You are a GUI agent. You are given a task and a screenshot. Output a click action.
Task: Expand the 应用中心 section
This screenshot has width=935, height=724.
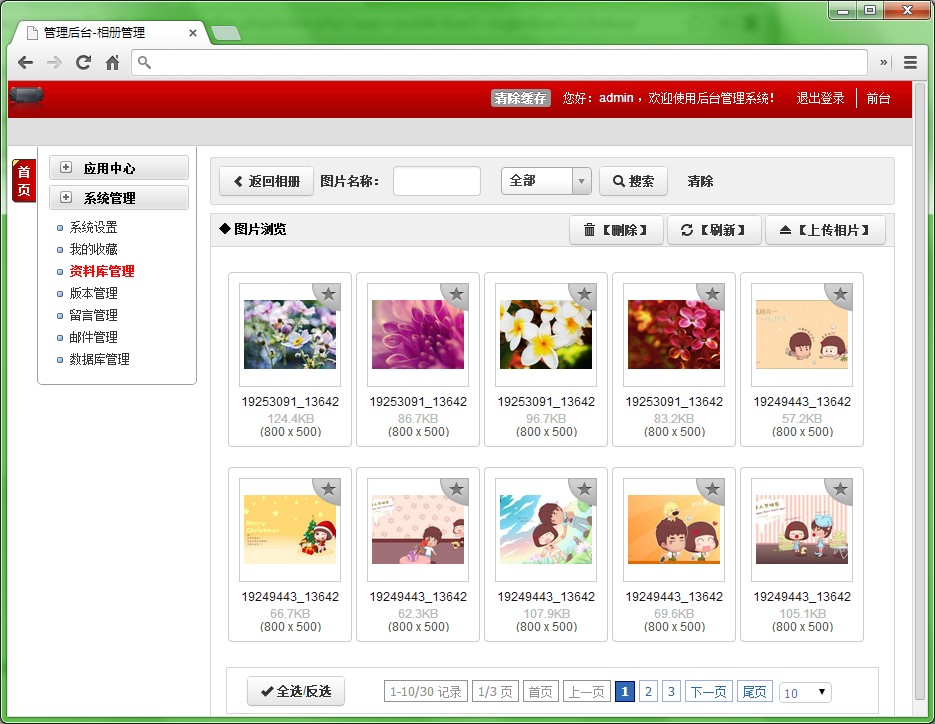(x=119, y=168)
